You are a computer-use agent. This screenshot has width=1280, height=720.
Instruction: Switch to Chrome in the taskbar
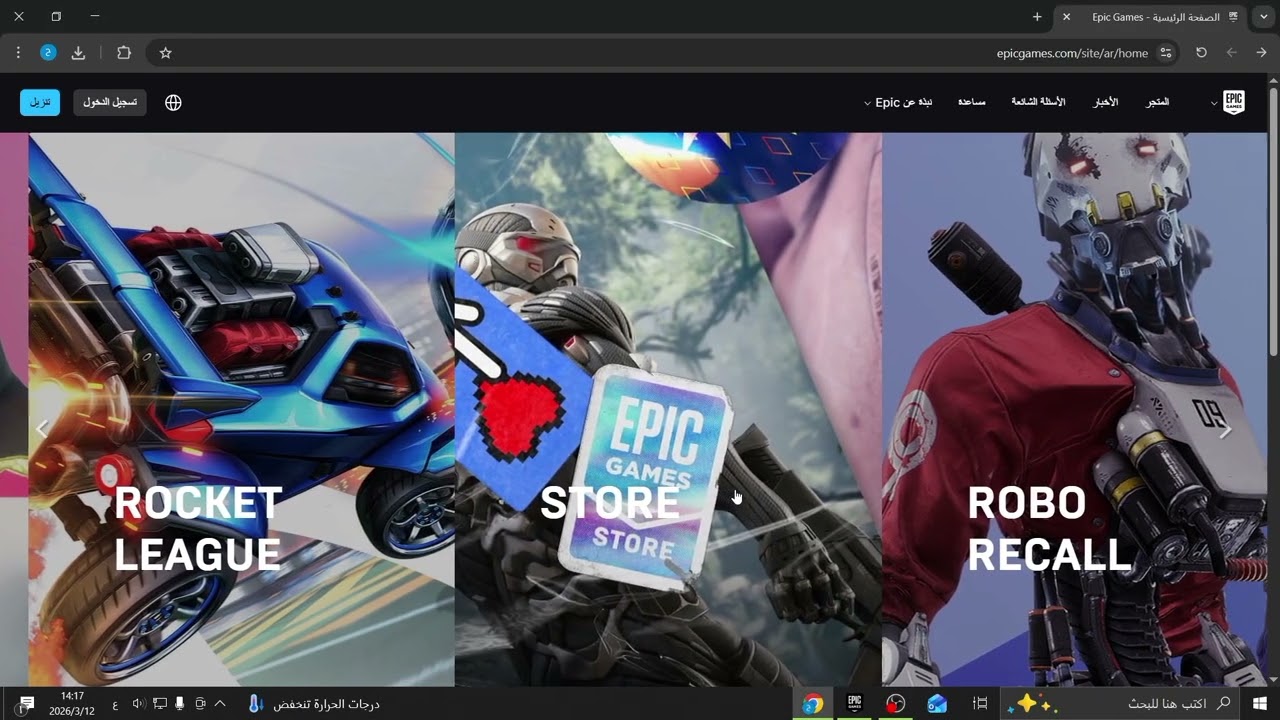813,704
